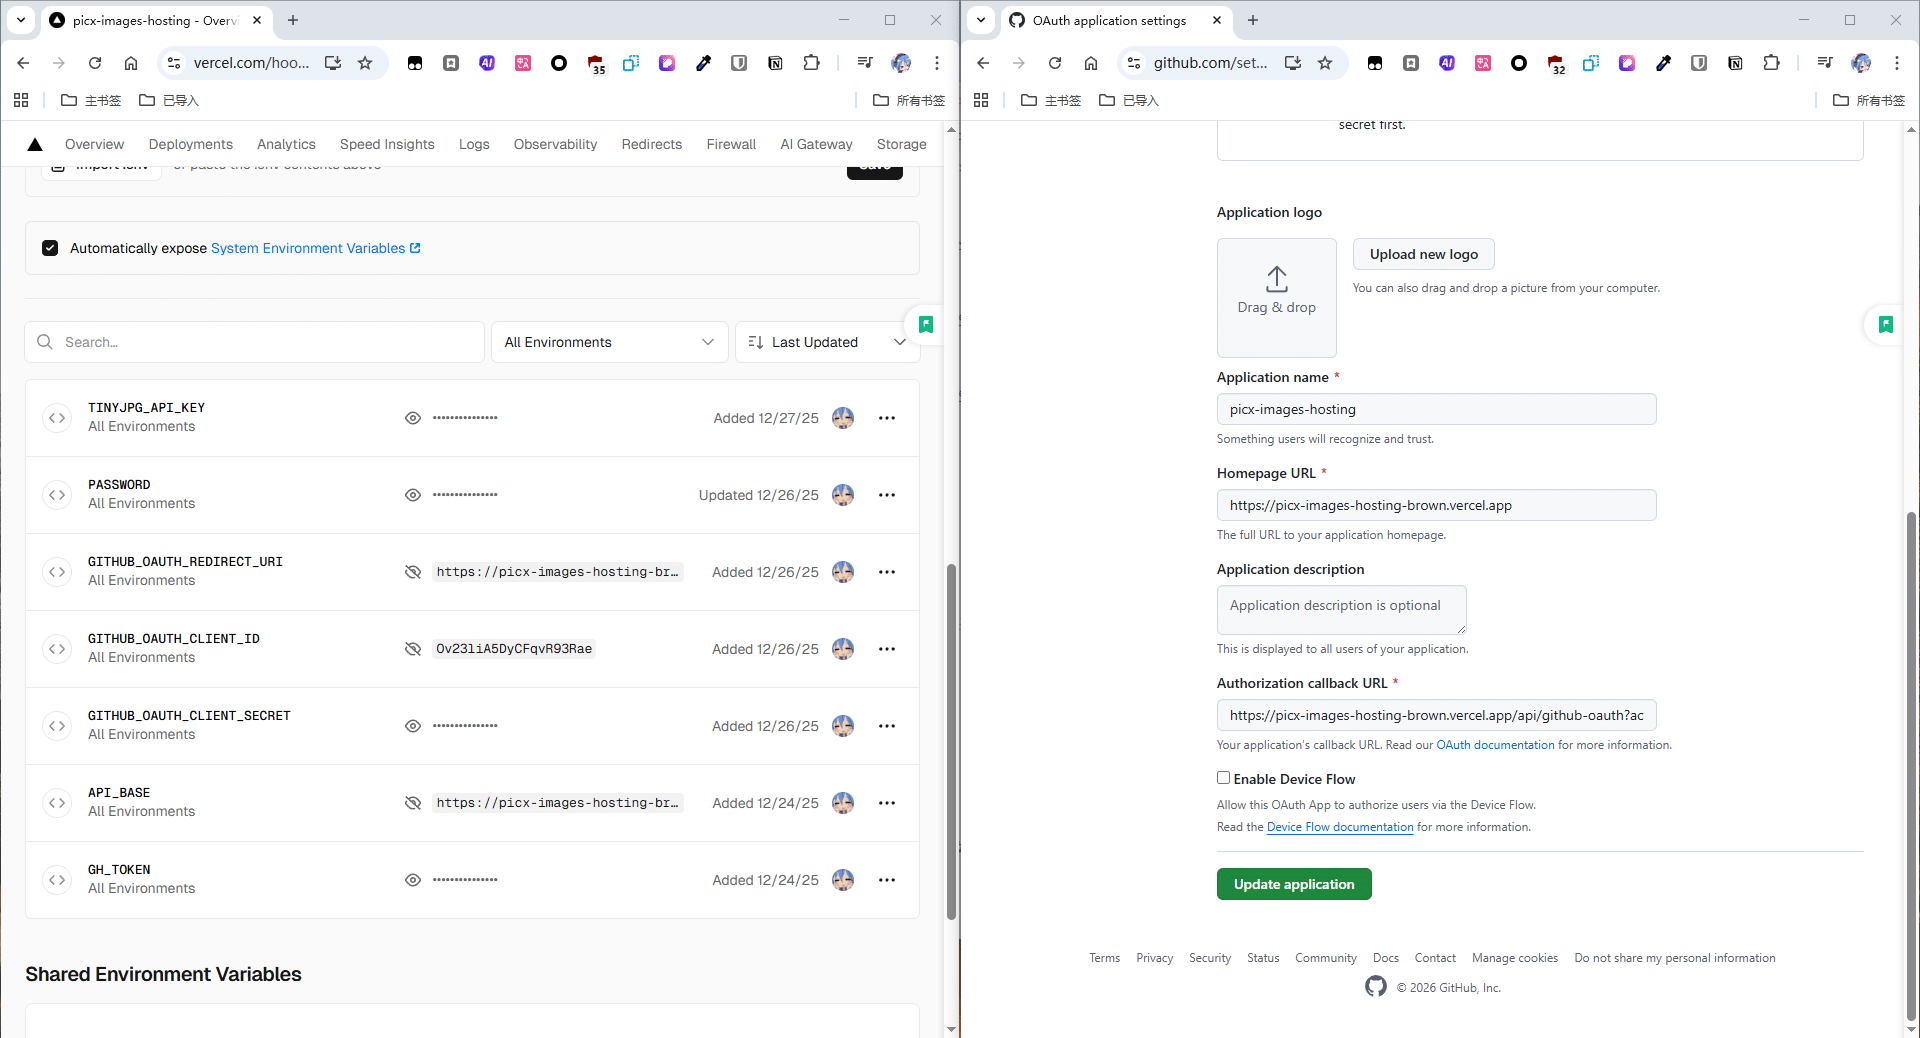Open Extensions puzzle icon in Vercel window
1920x1038 pixels.
click(811, 63)
